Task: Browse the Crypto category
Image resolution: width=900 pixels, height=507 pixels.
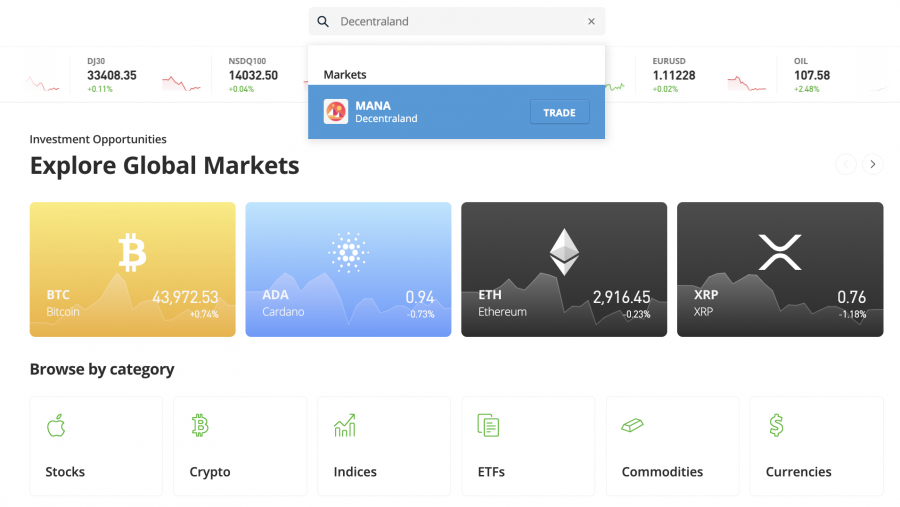Action: tap(240, 446)
